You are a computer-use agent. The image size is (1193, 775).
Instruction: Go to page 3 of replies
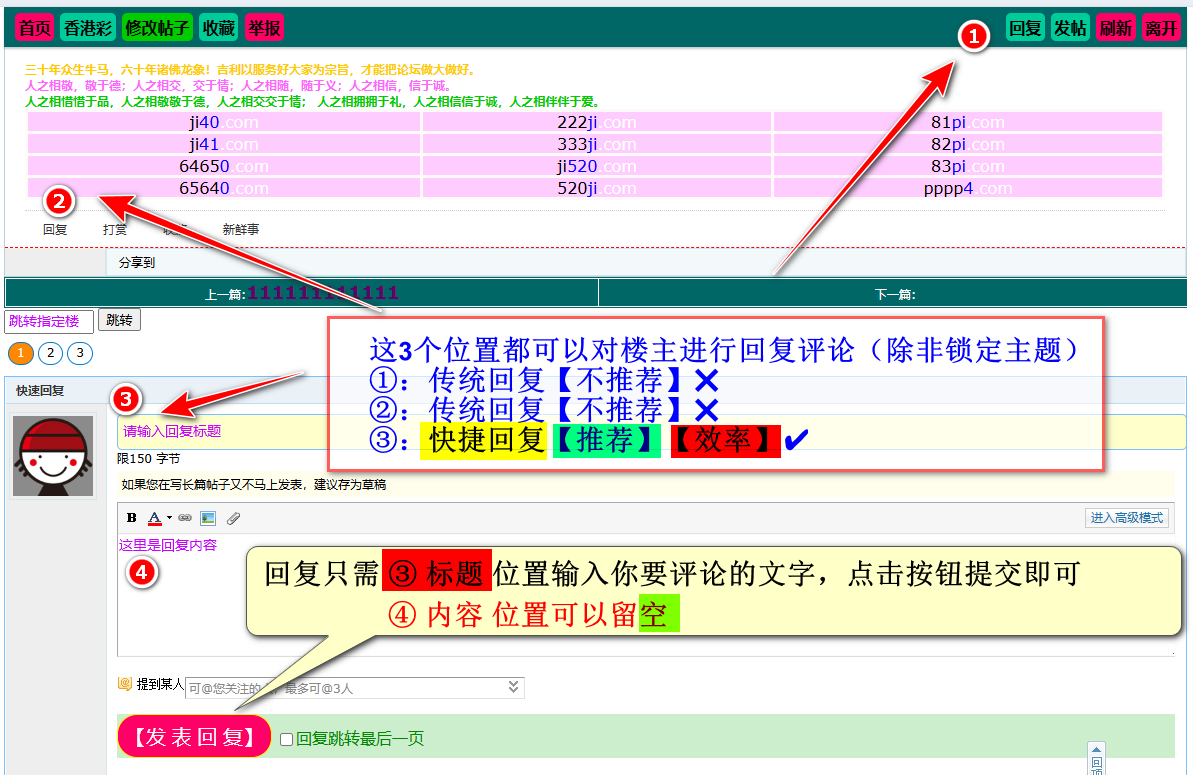(80, 353)
